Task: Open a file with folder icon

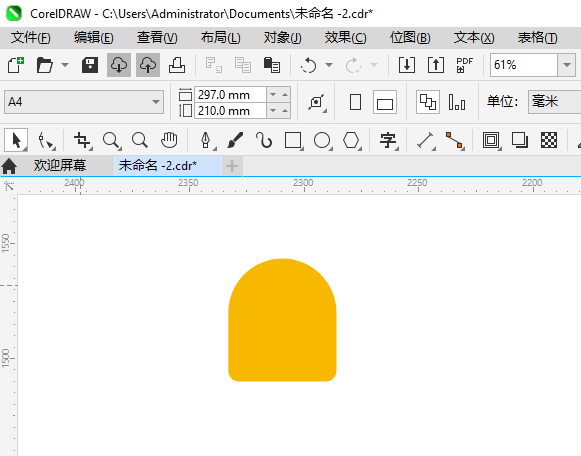Action: click(x=45, y=65)
